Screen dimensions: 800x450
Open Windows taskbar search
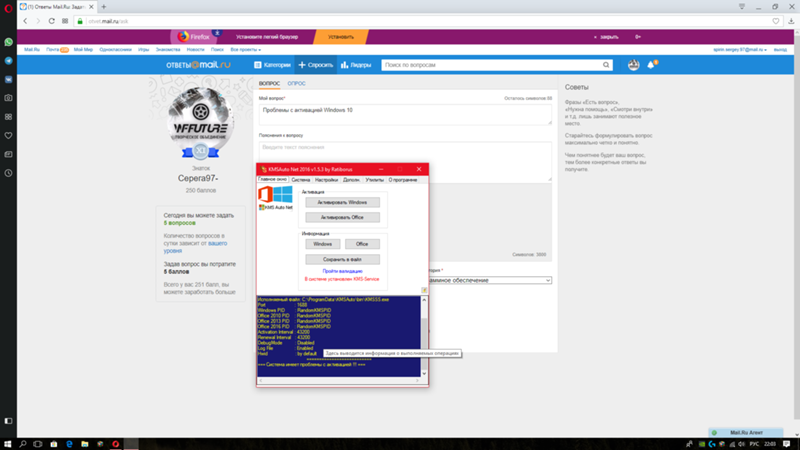pos(23,444)
